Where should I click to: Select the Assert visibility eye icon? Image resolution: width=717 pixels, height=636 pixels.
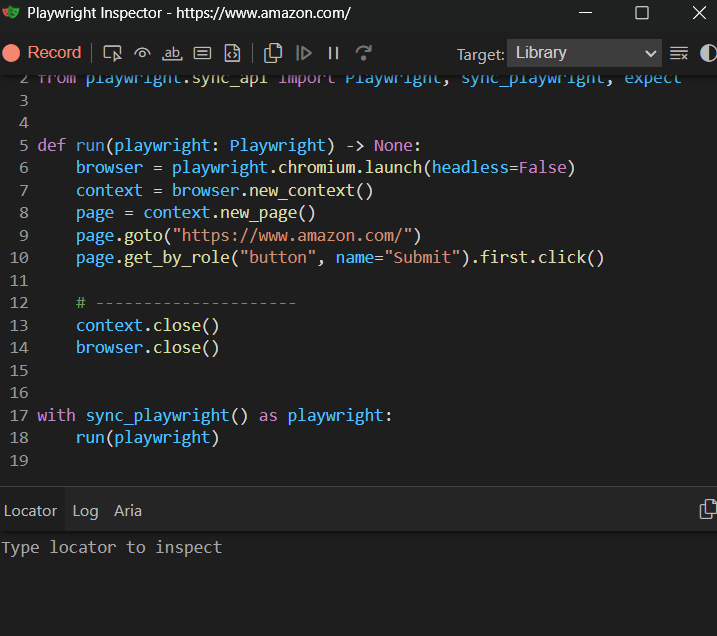click(x=142, y=53)
